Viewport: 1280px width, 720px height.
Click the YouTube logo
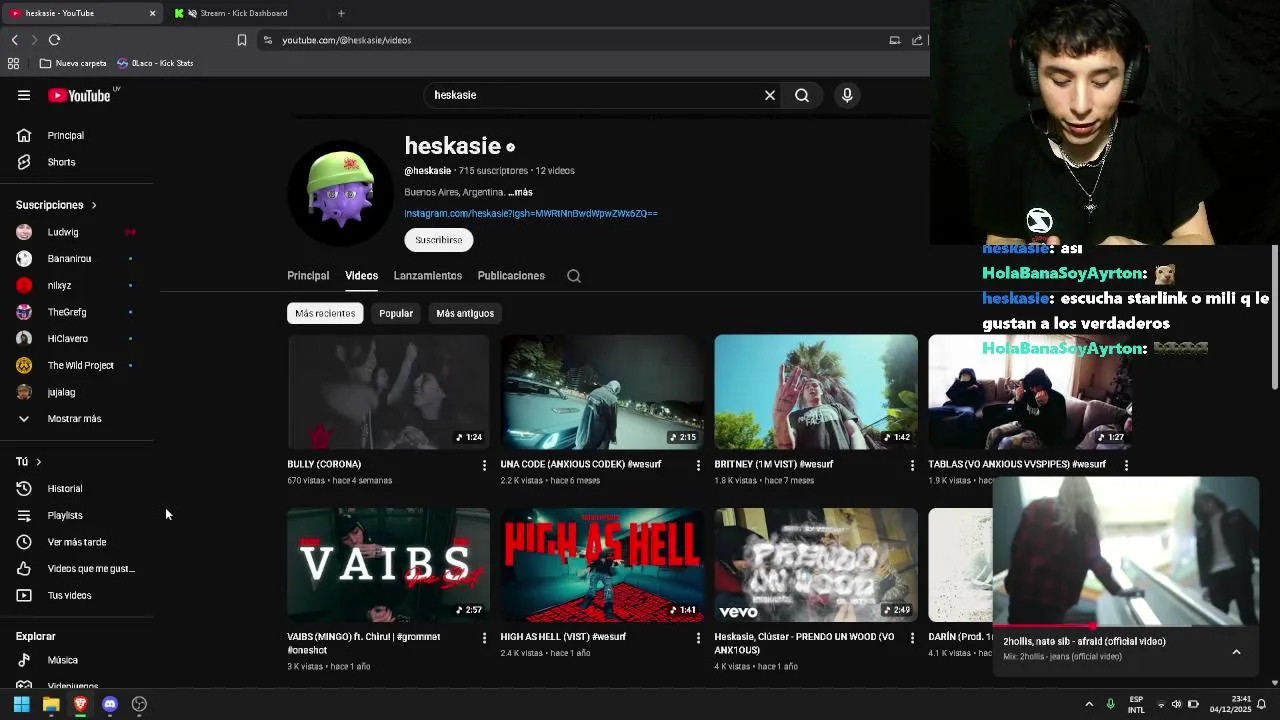[80, 95]
